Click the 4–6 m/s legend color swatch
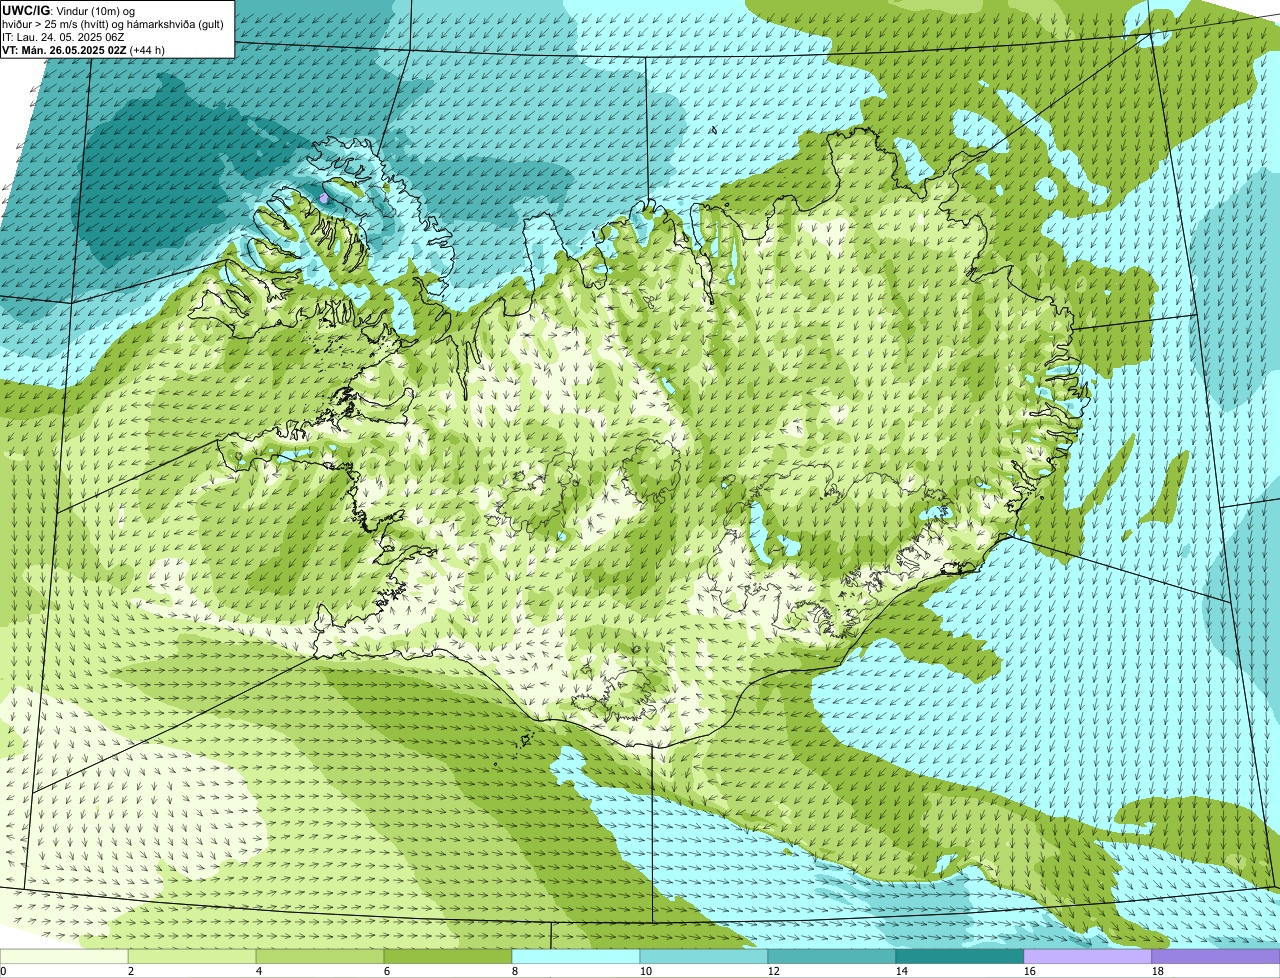This screenshot has height=978, width=1280. [x=320, y=956]
